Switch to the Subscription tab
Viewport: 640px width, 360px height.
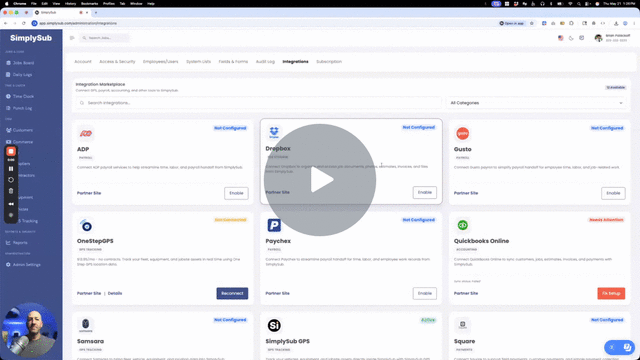point(329,62)
